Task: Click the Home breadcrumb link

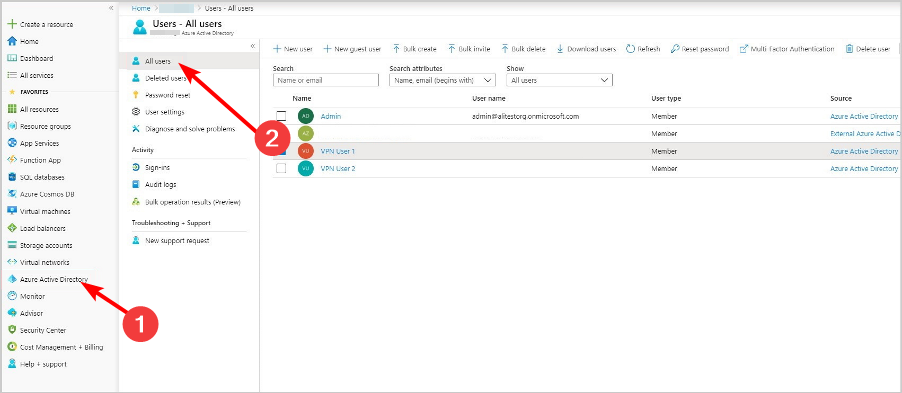Action: click(141, 9)
